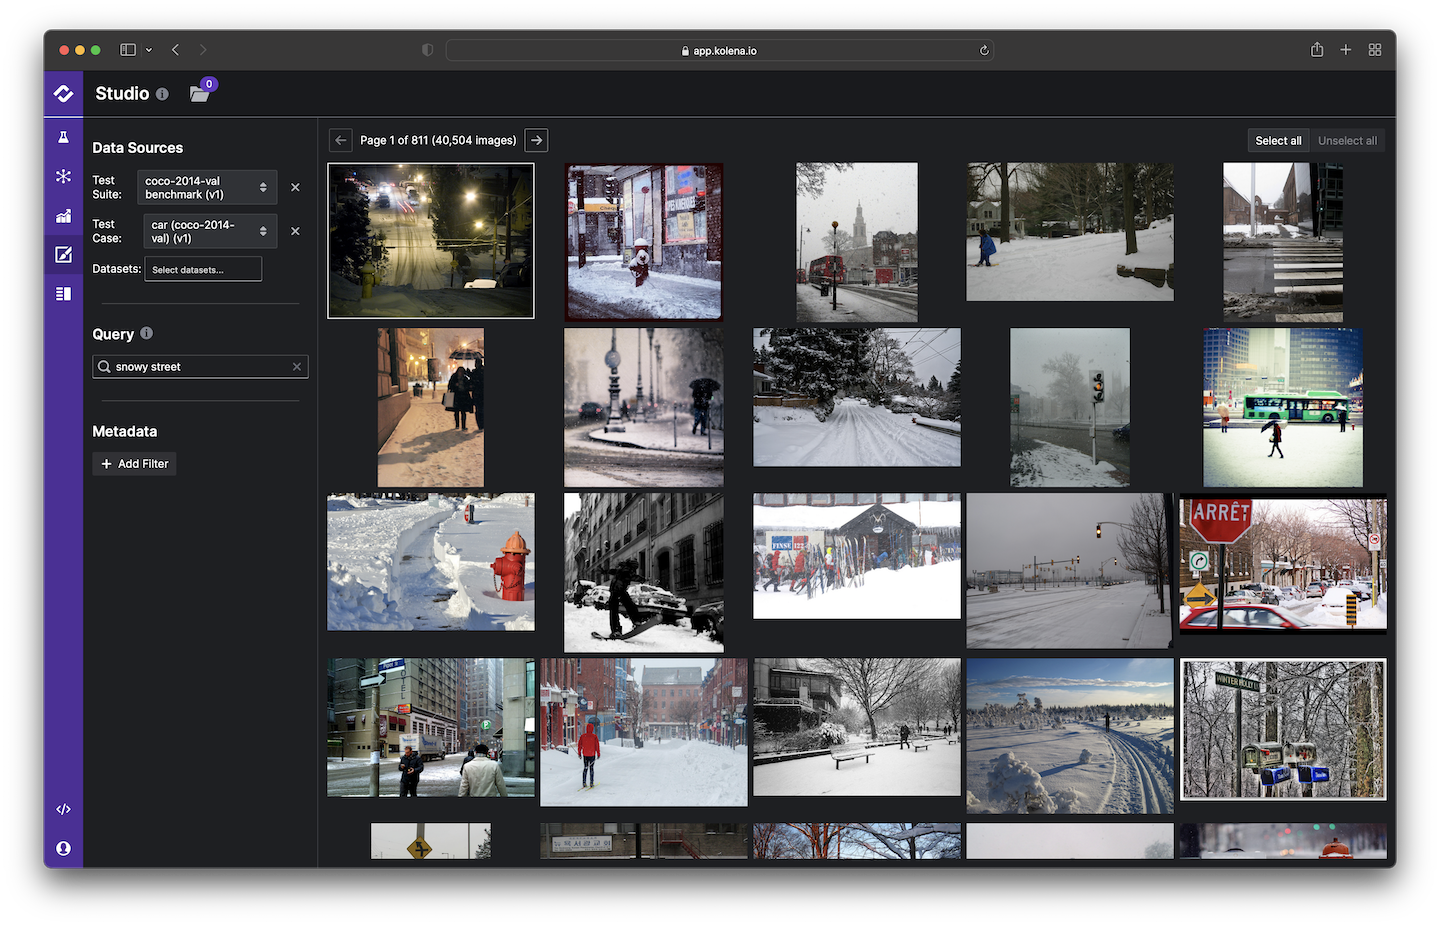Clear the snowy street query text
Image resolution: width=1440 pixels, height=926 pixels.
pos(297,367)
